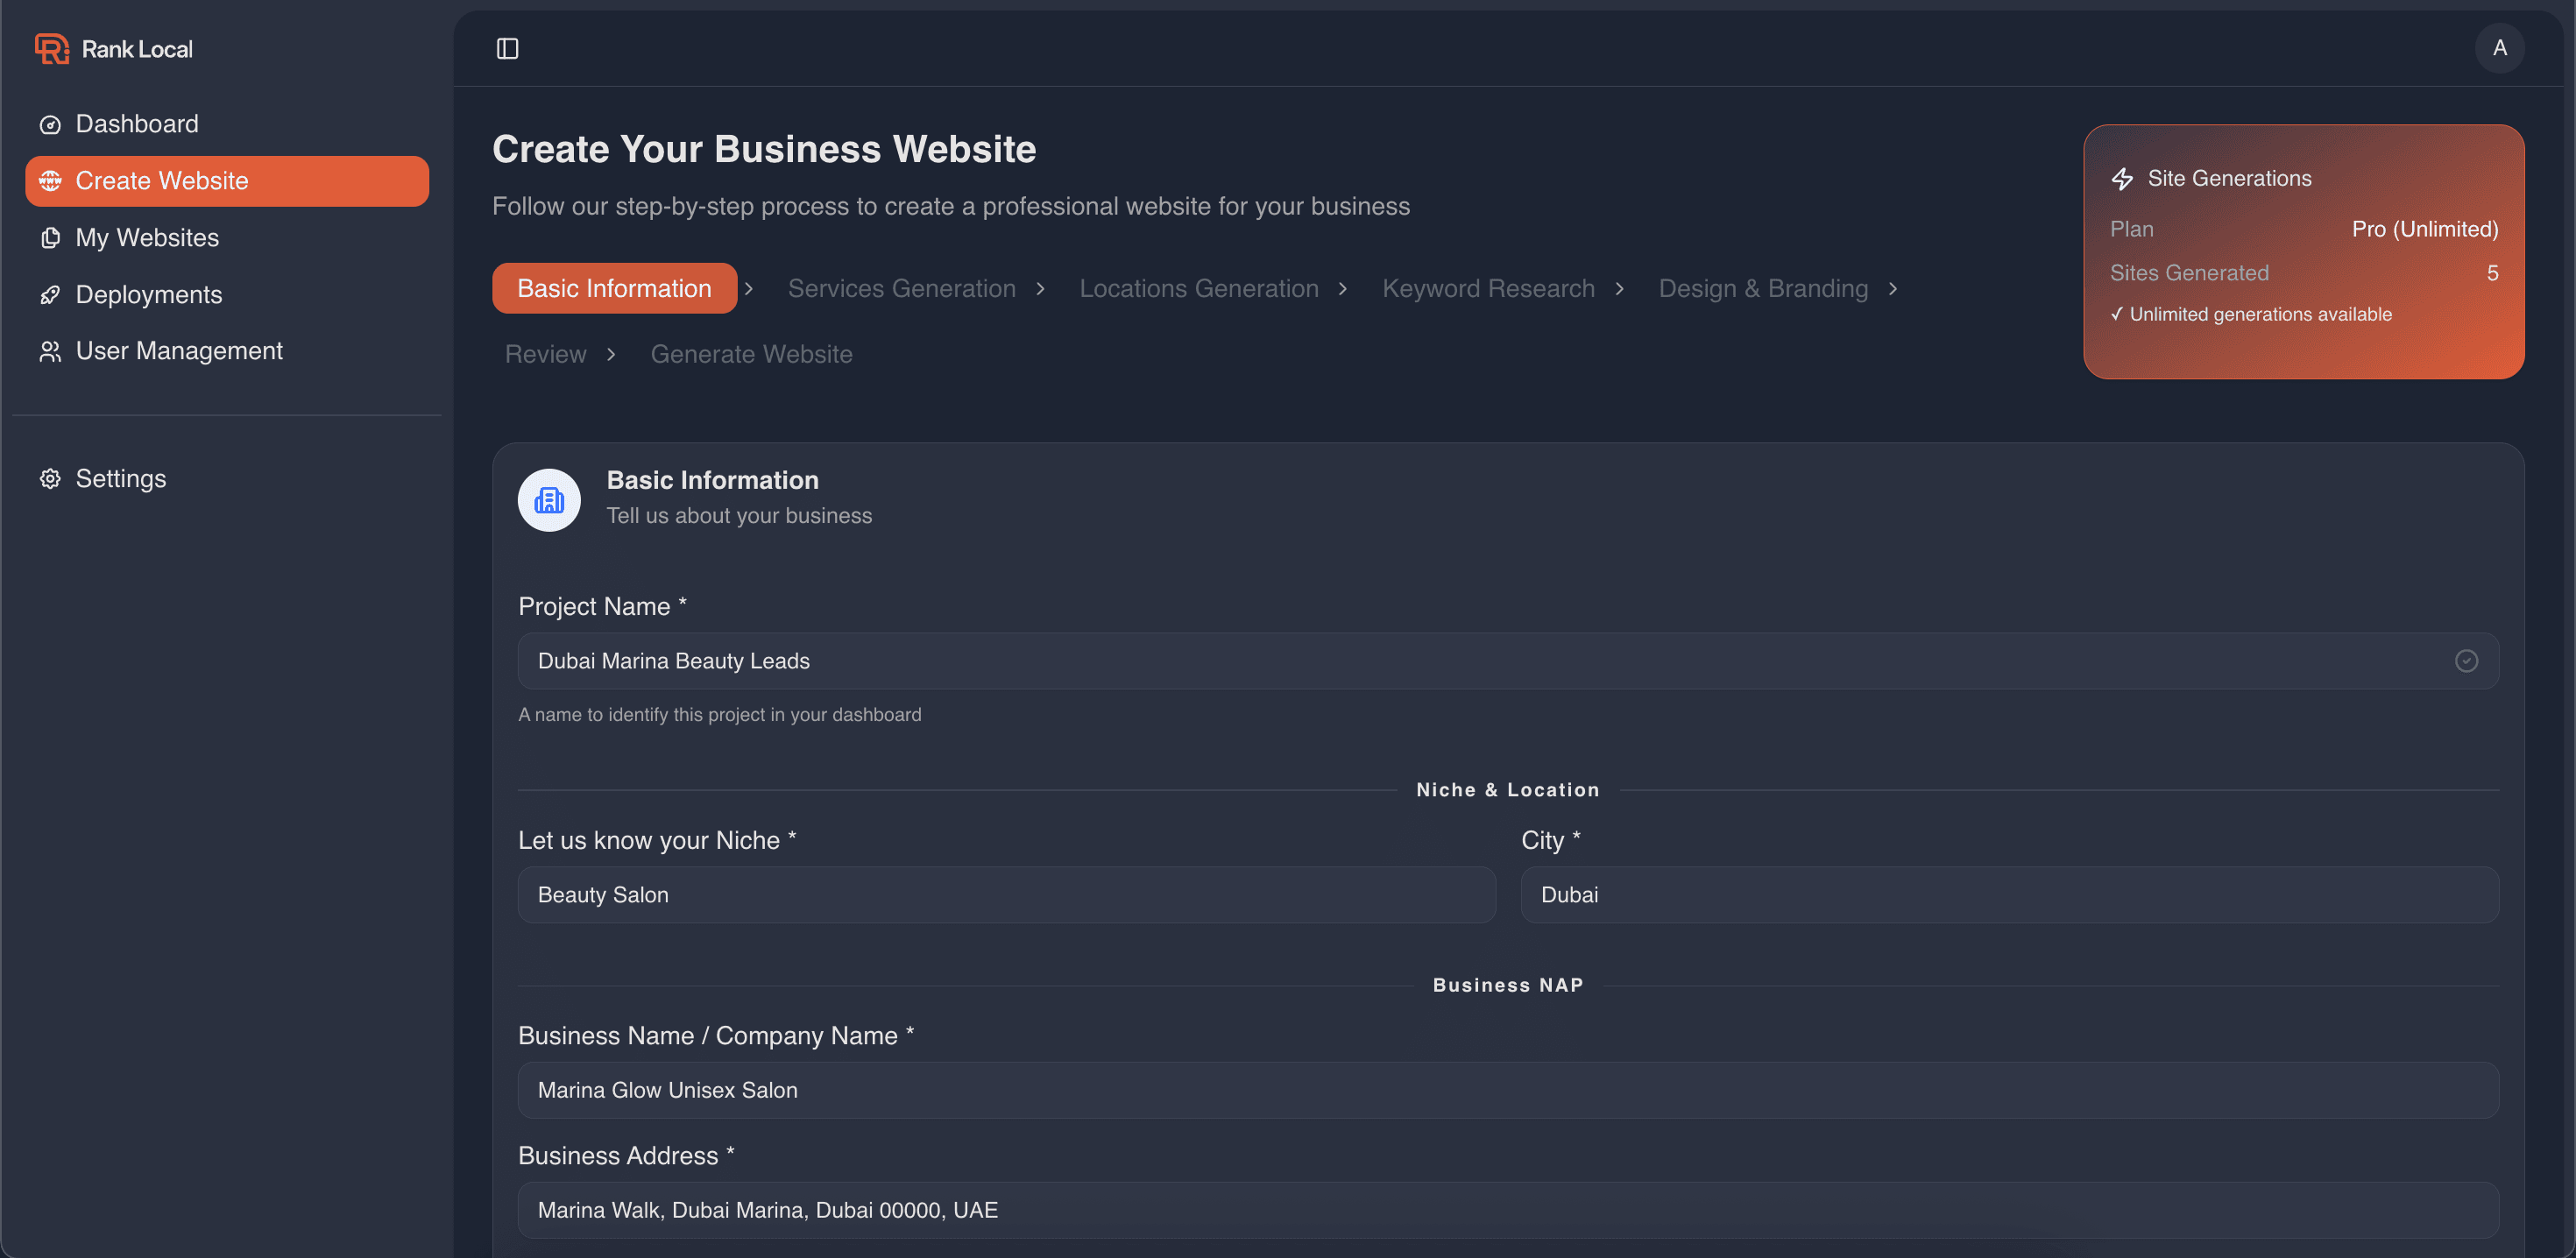Click inside the Business Address input field

coord(1500,1209)
